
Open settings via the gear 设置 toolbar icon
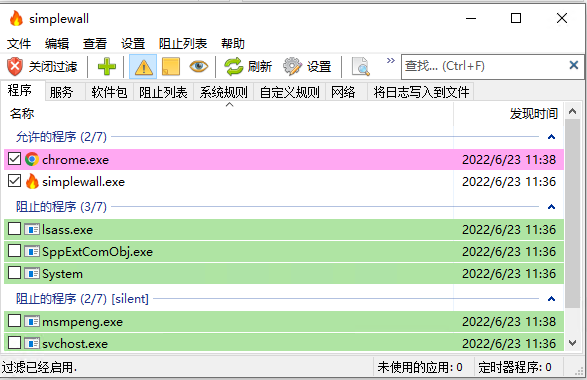292,67
